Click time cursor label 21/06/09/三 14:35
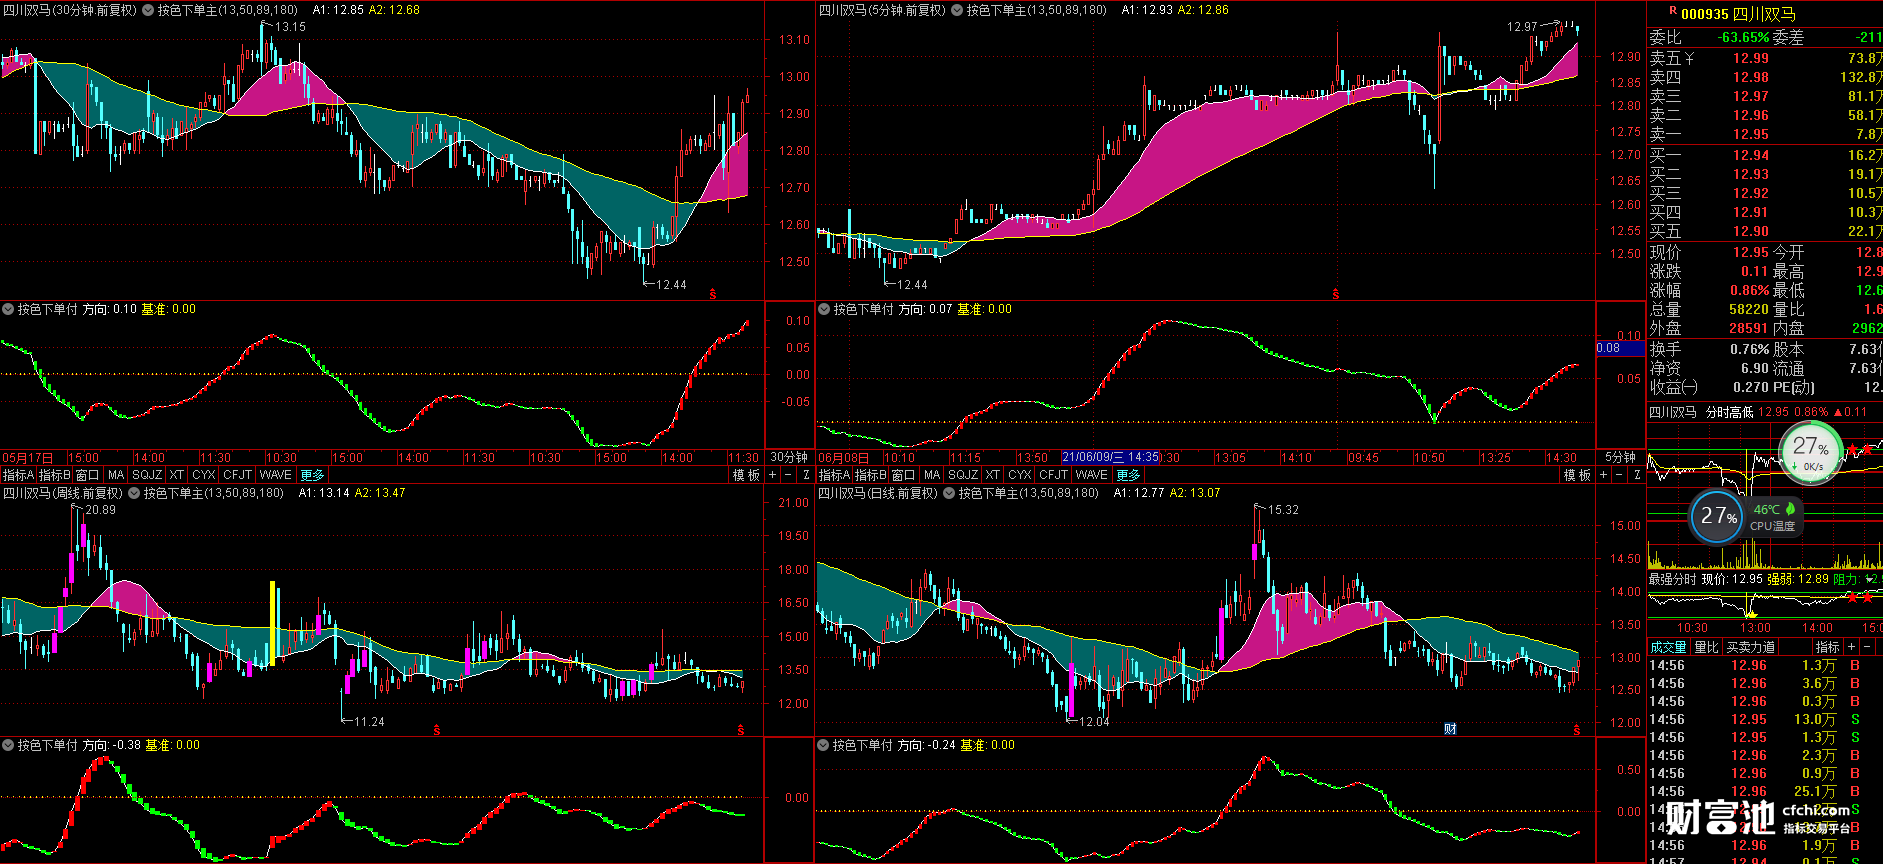 (x=1110, y=457)
